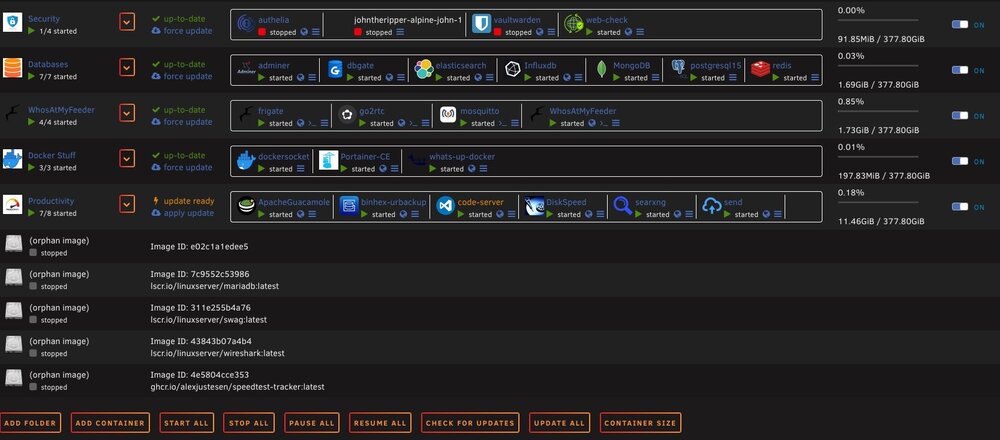Click the dockersocket whale icon
1000x440 pixels.
pyautogui.click(x=246, y=161)
